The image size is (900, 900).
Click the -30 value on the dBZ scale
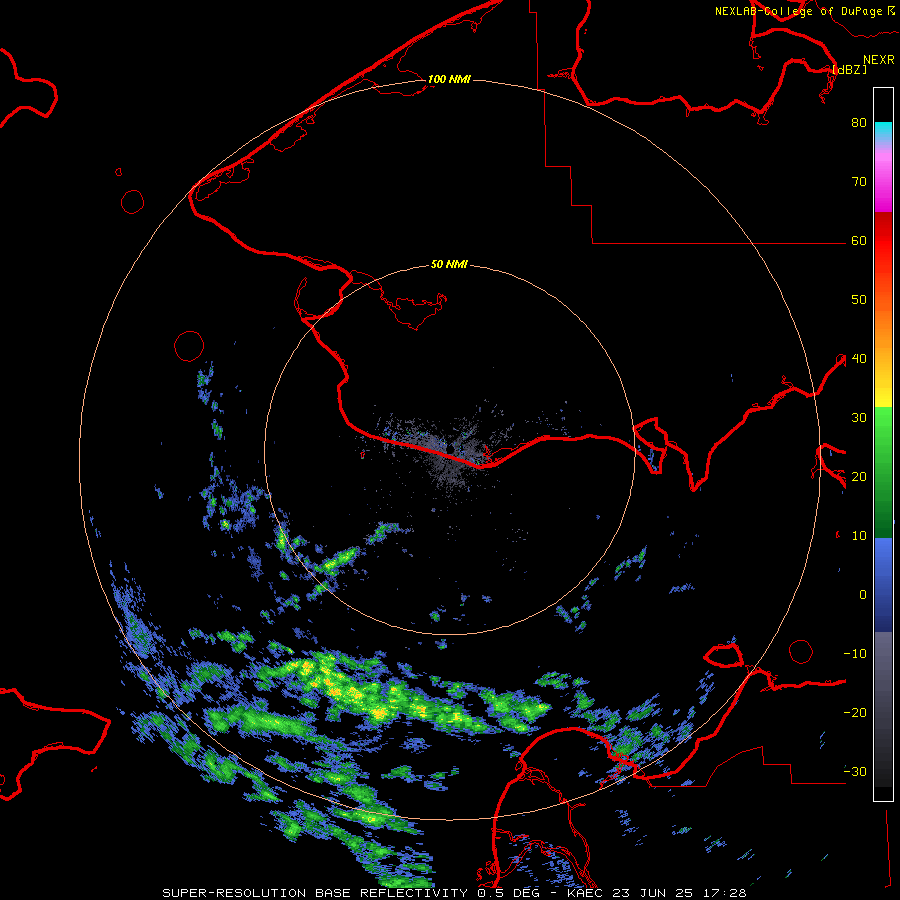855,771
